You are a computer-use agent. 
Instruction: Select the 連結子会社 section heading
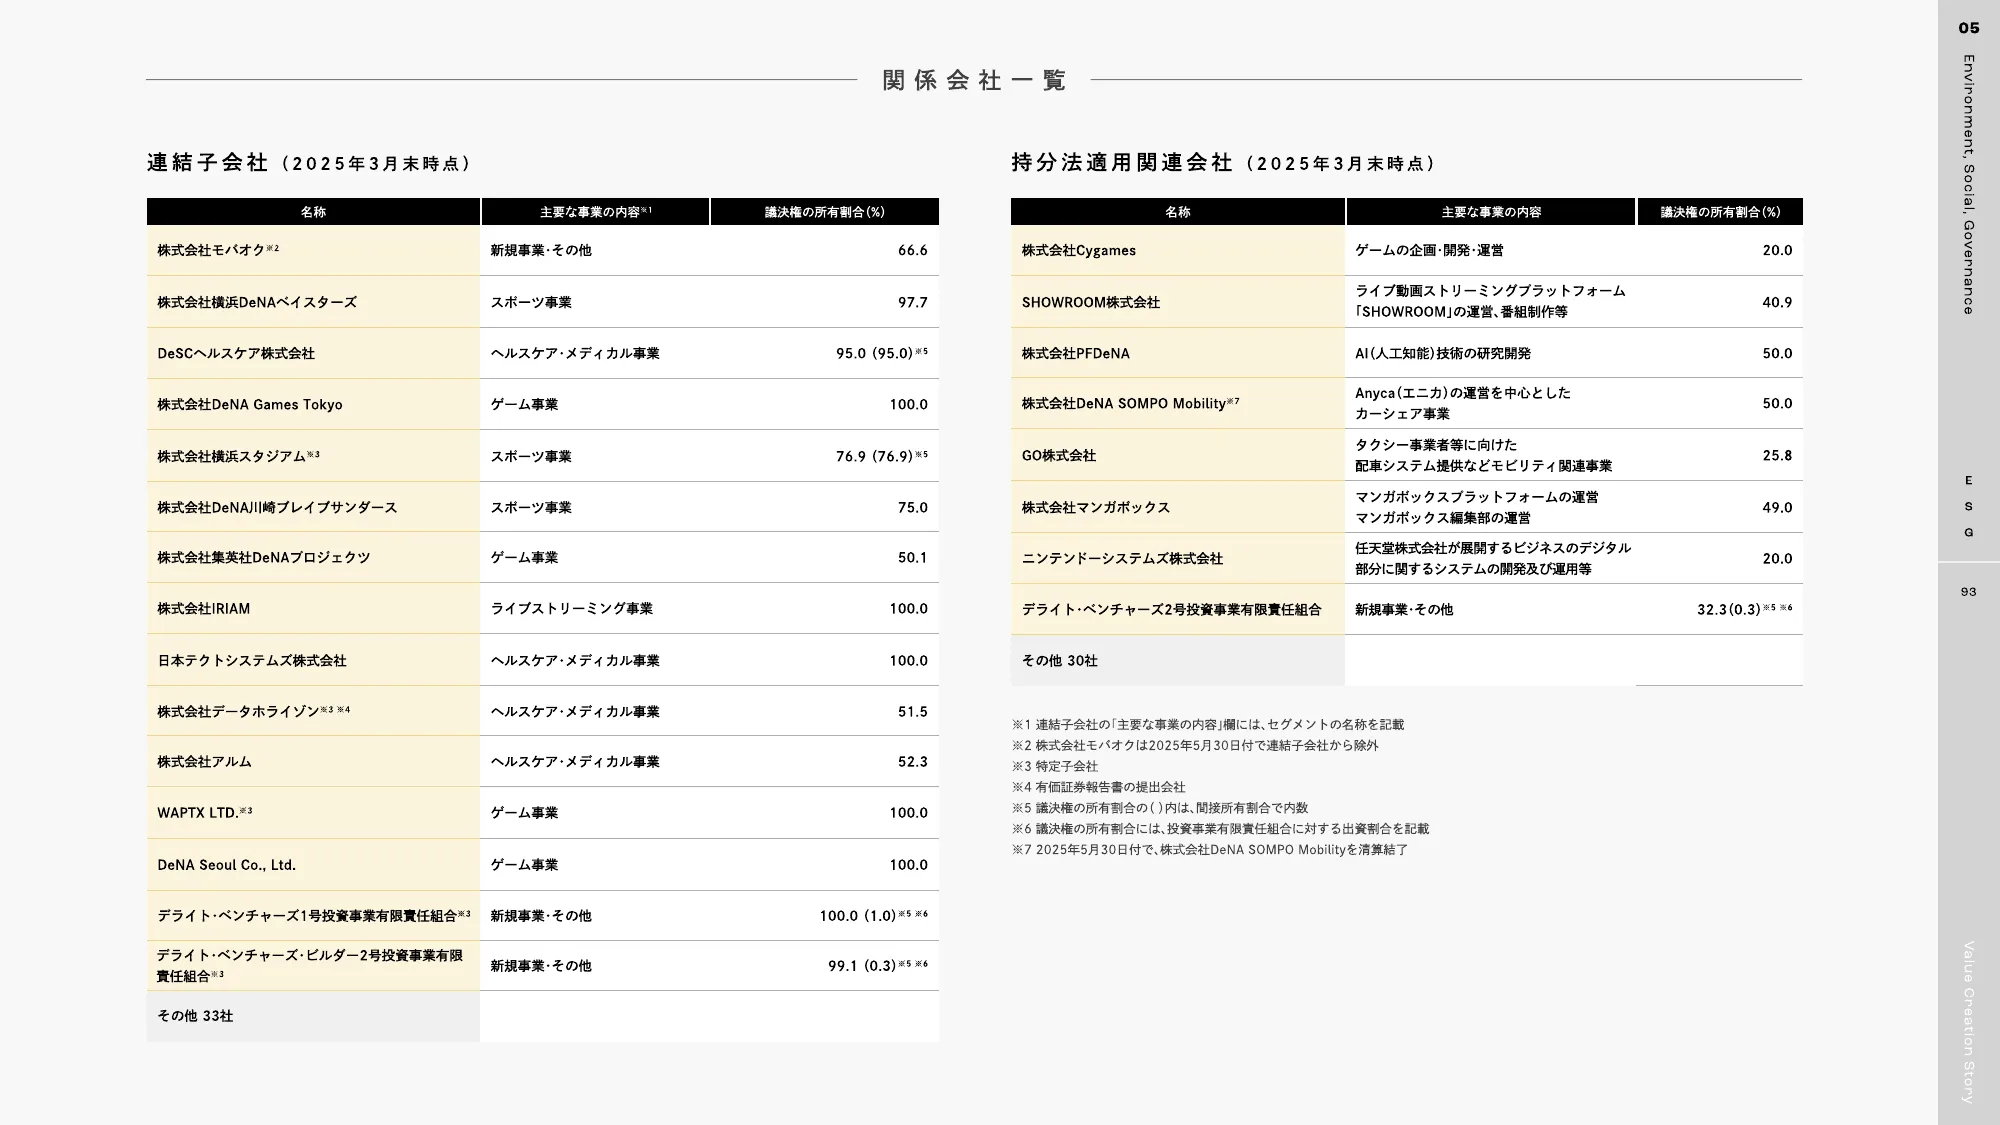click(x=210, y=163)
